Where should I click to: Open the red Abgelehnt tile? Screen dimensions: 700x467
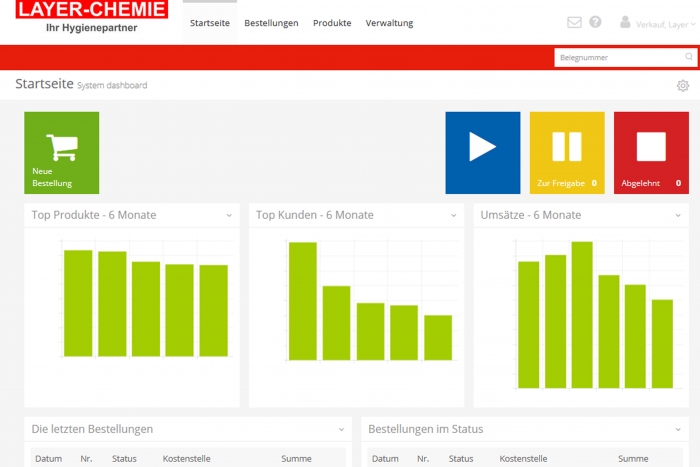click(651, 152)
